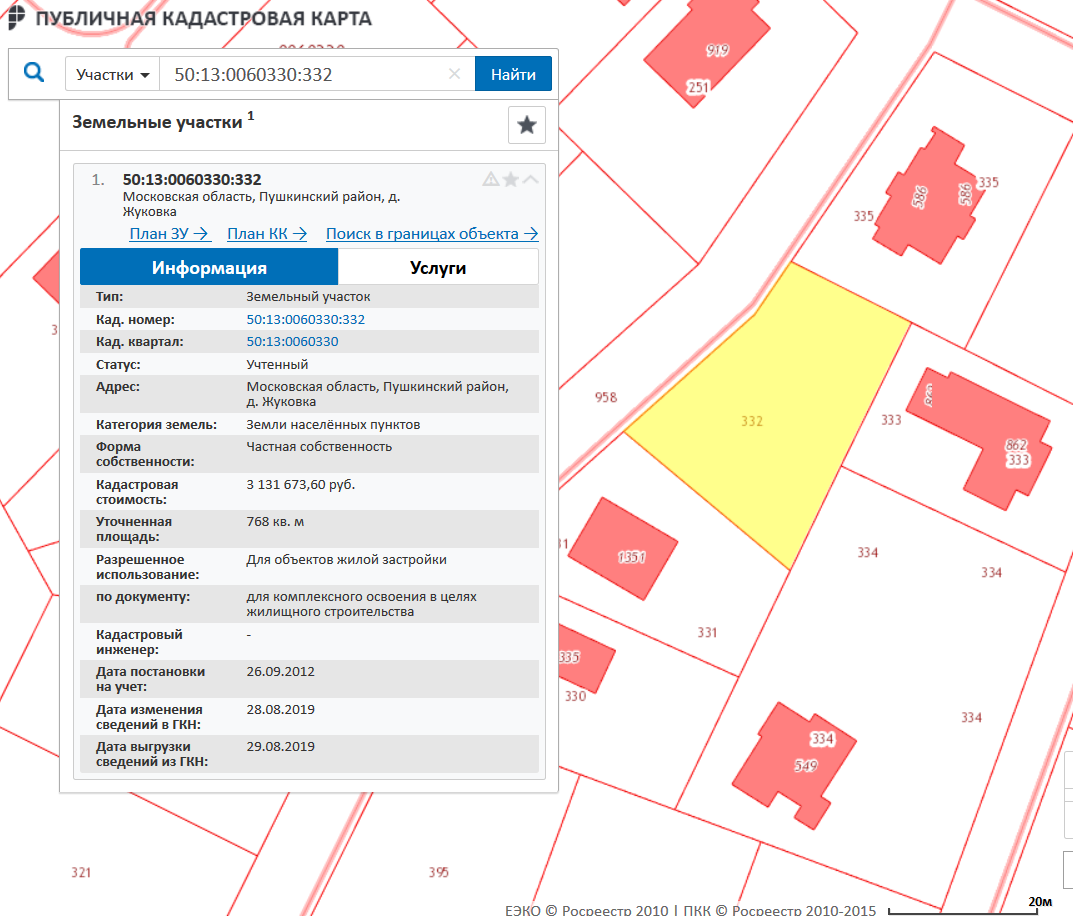Click the magnifying glass search icon

coord(34,74)
